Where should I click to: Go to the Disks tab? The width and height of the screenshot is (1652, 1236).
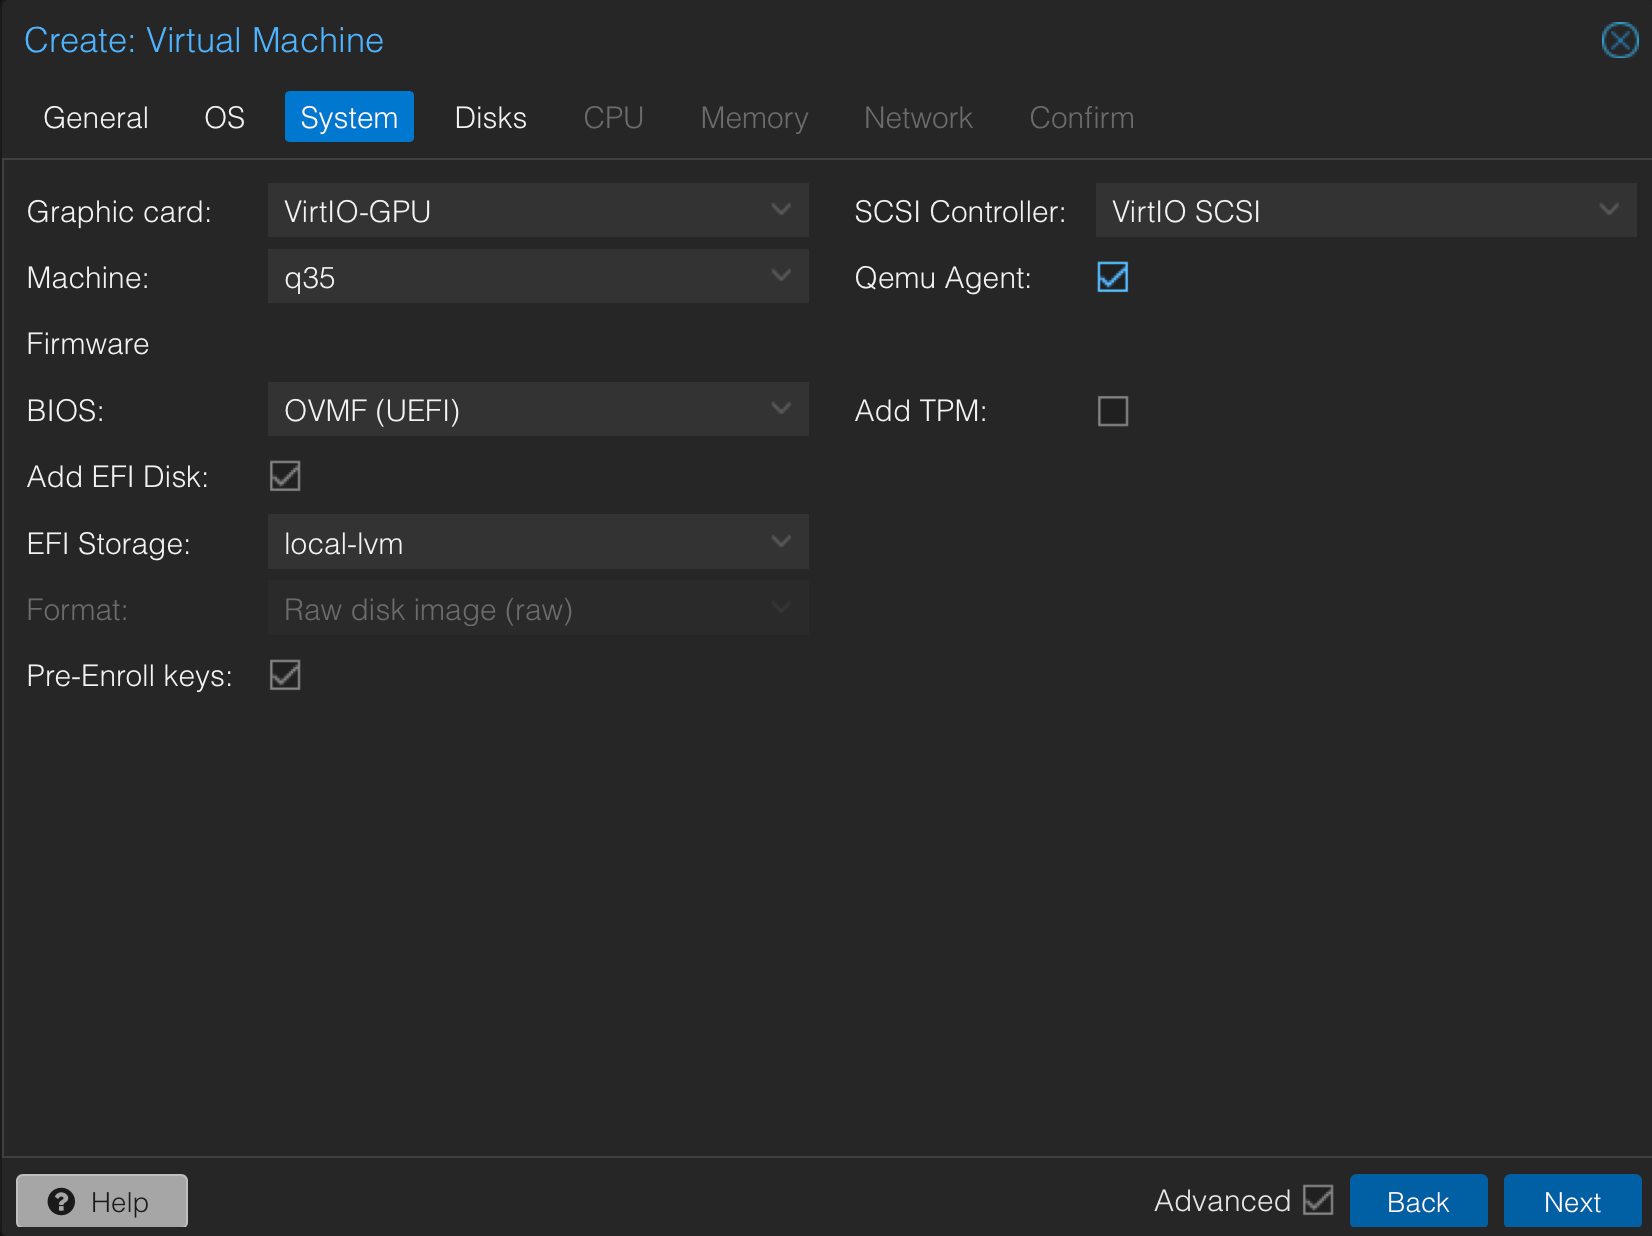point(490,118)
